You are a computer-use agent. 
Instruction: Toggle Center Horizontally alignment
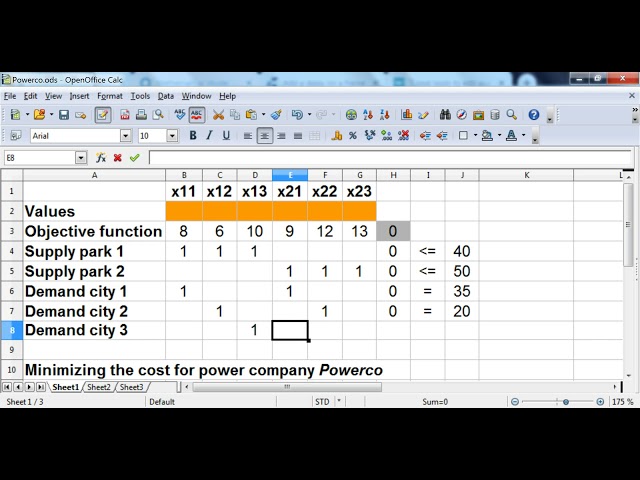point(264,136)
